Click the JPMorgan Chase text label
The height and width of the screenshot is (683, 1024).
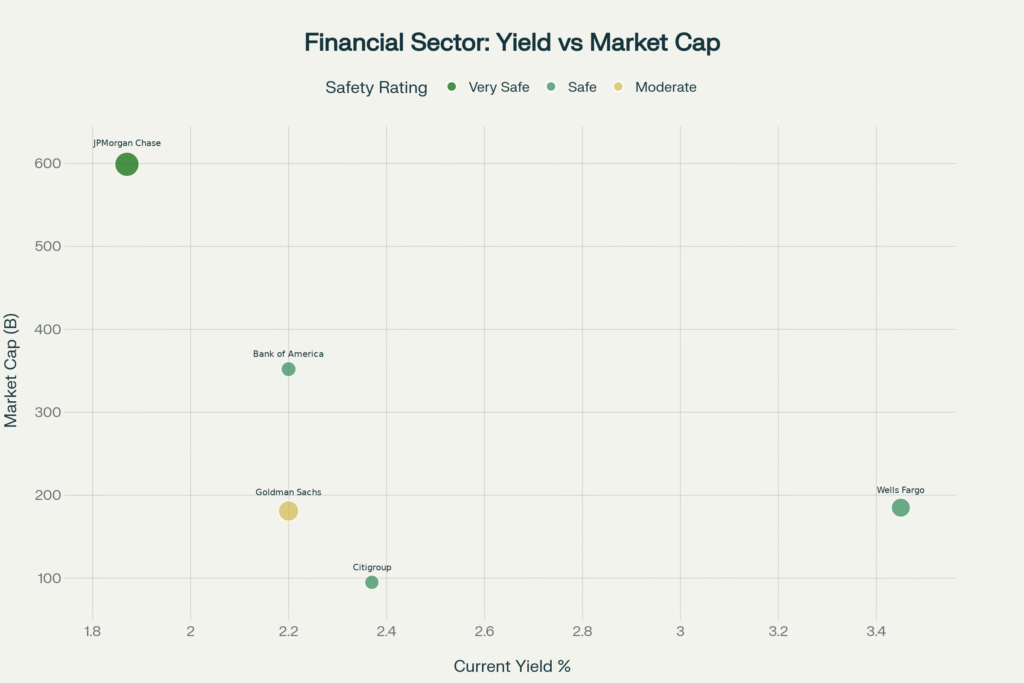[x=127, y=143]
